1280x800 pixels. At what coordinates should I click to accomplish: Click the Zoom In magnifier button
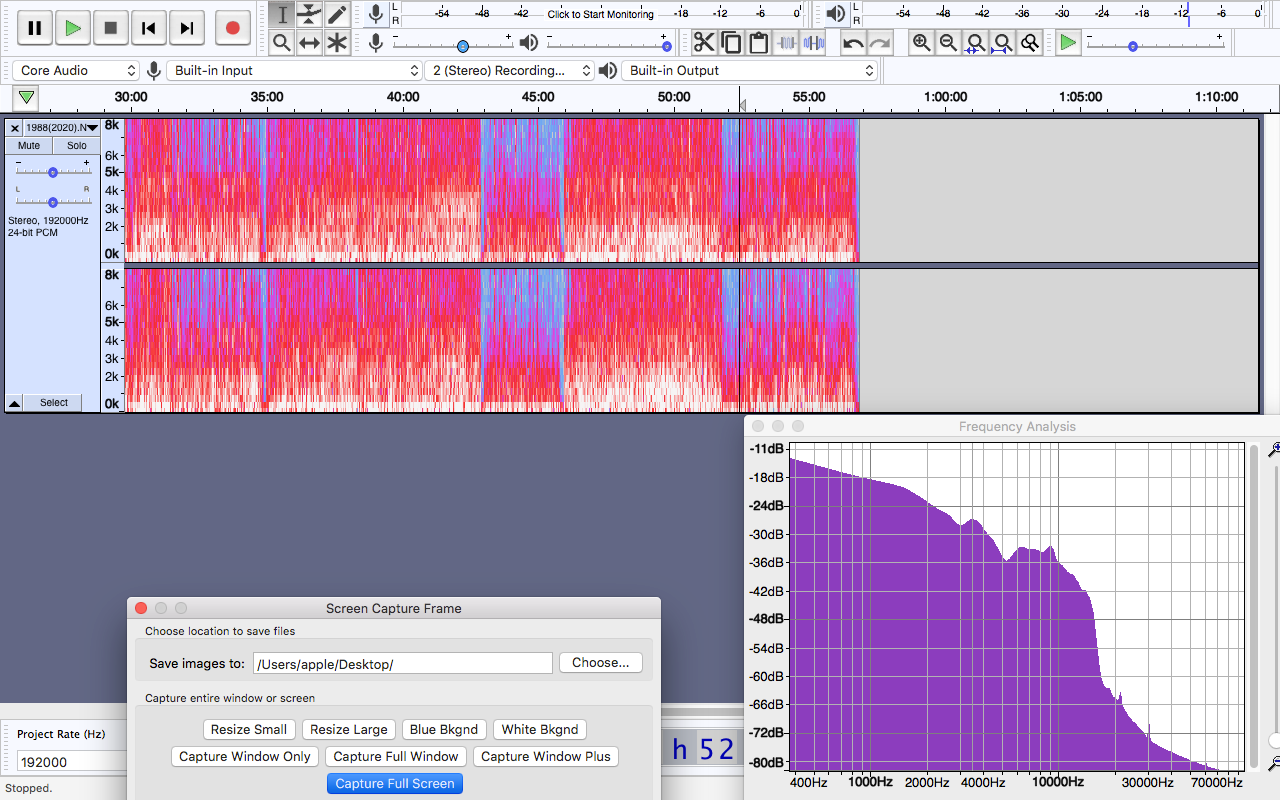click(x=921, y=42)
